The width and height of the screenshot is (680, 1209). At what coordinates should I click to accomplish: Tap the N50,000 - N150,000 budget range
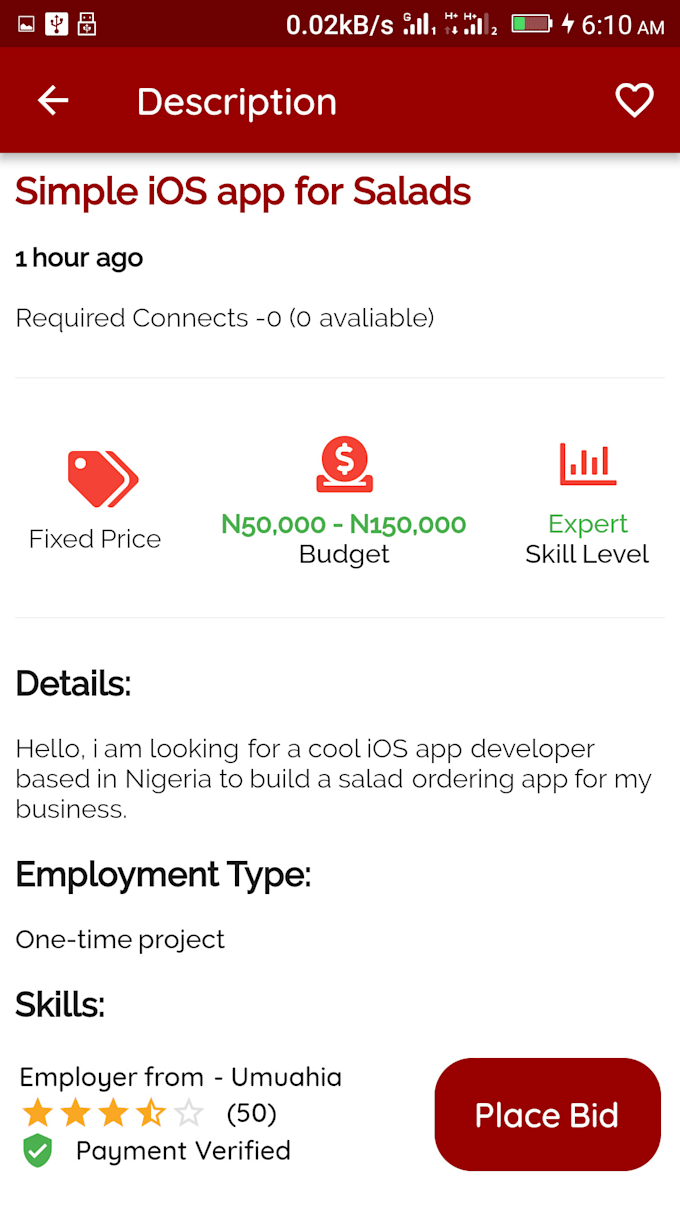(x=343, y=523)
